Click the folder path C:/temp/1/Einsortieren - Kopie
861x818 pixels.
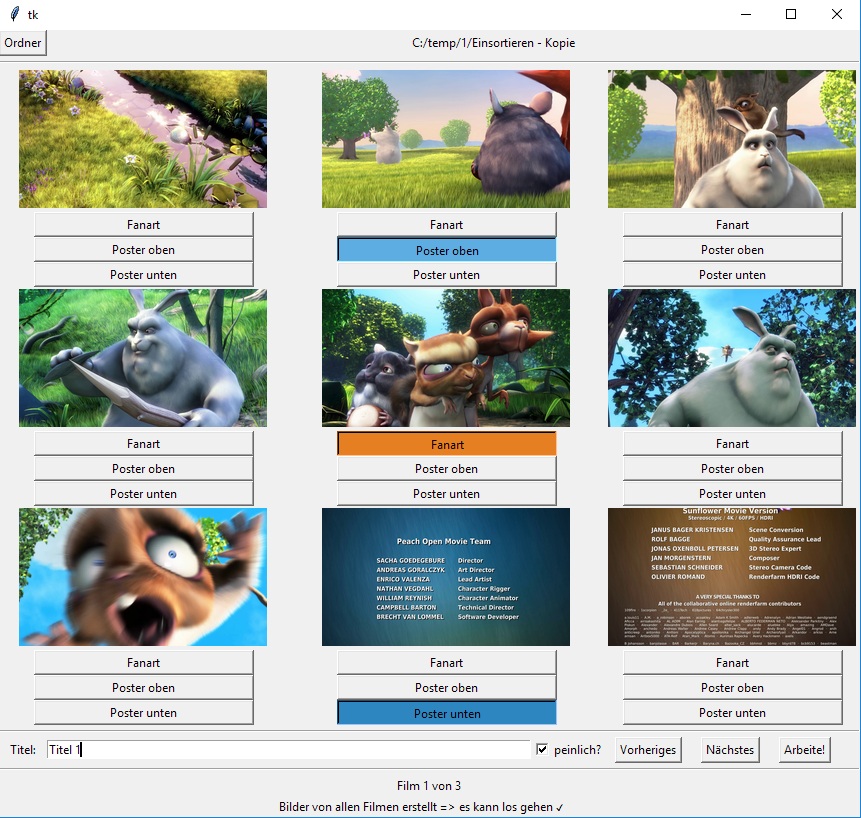click(x=494, y=43)
